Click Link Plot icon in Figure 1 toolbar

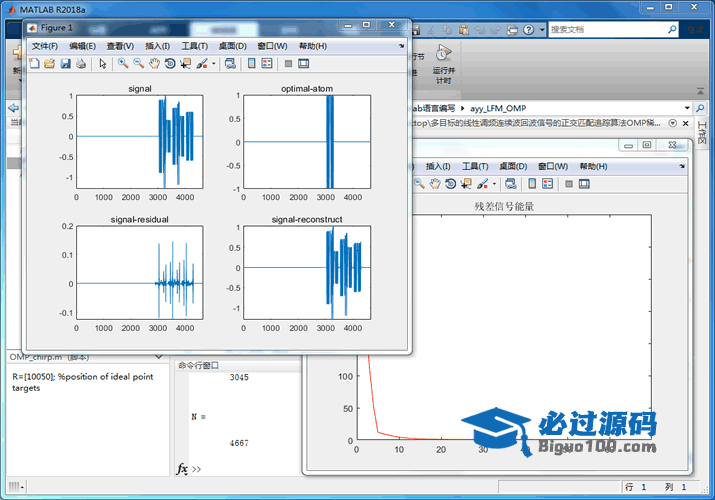pyautogui.click(x=231, y=64)
